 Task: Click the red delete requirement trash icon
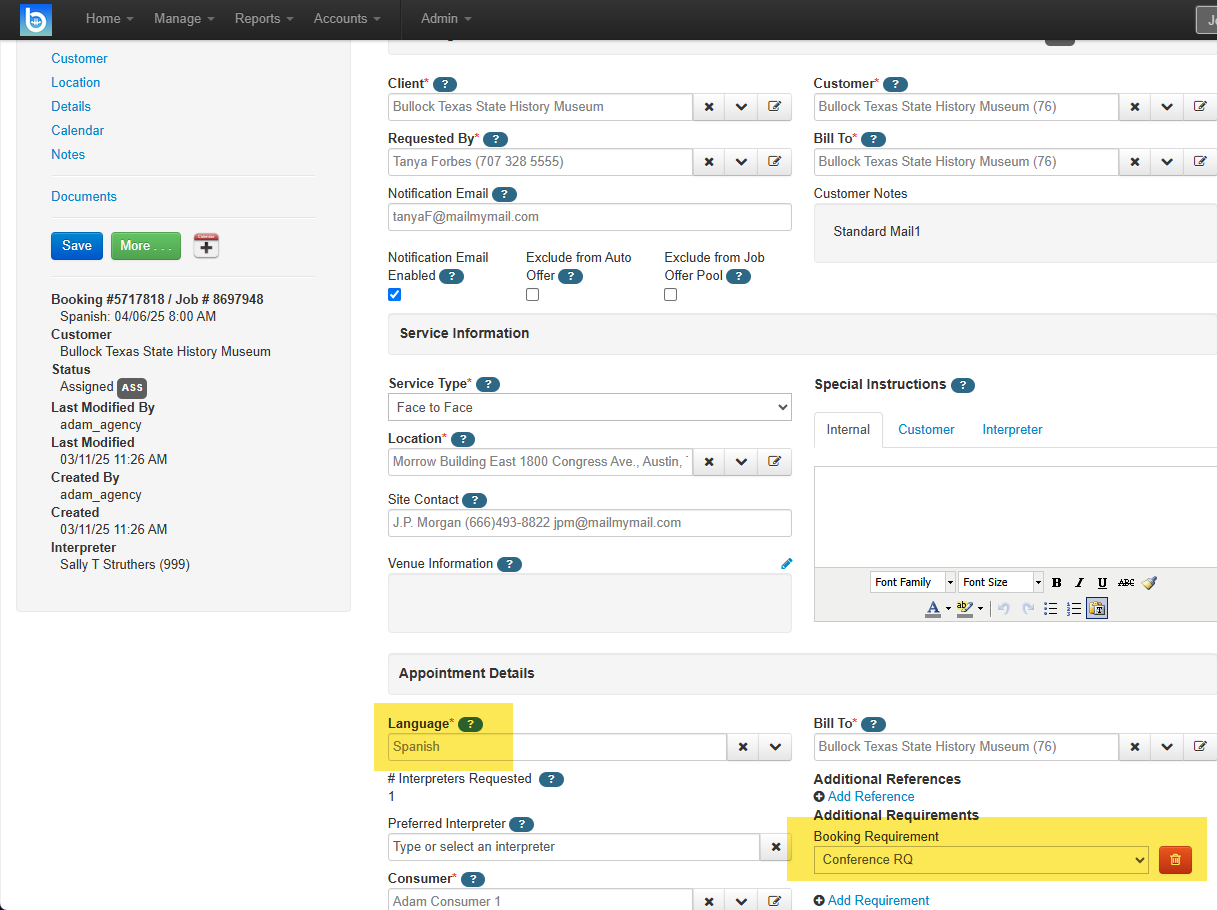(x=1175, y=859)
